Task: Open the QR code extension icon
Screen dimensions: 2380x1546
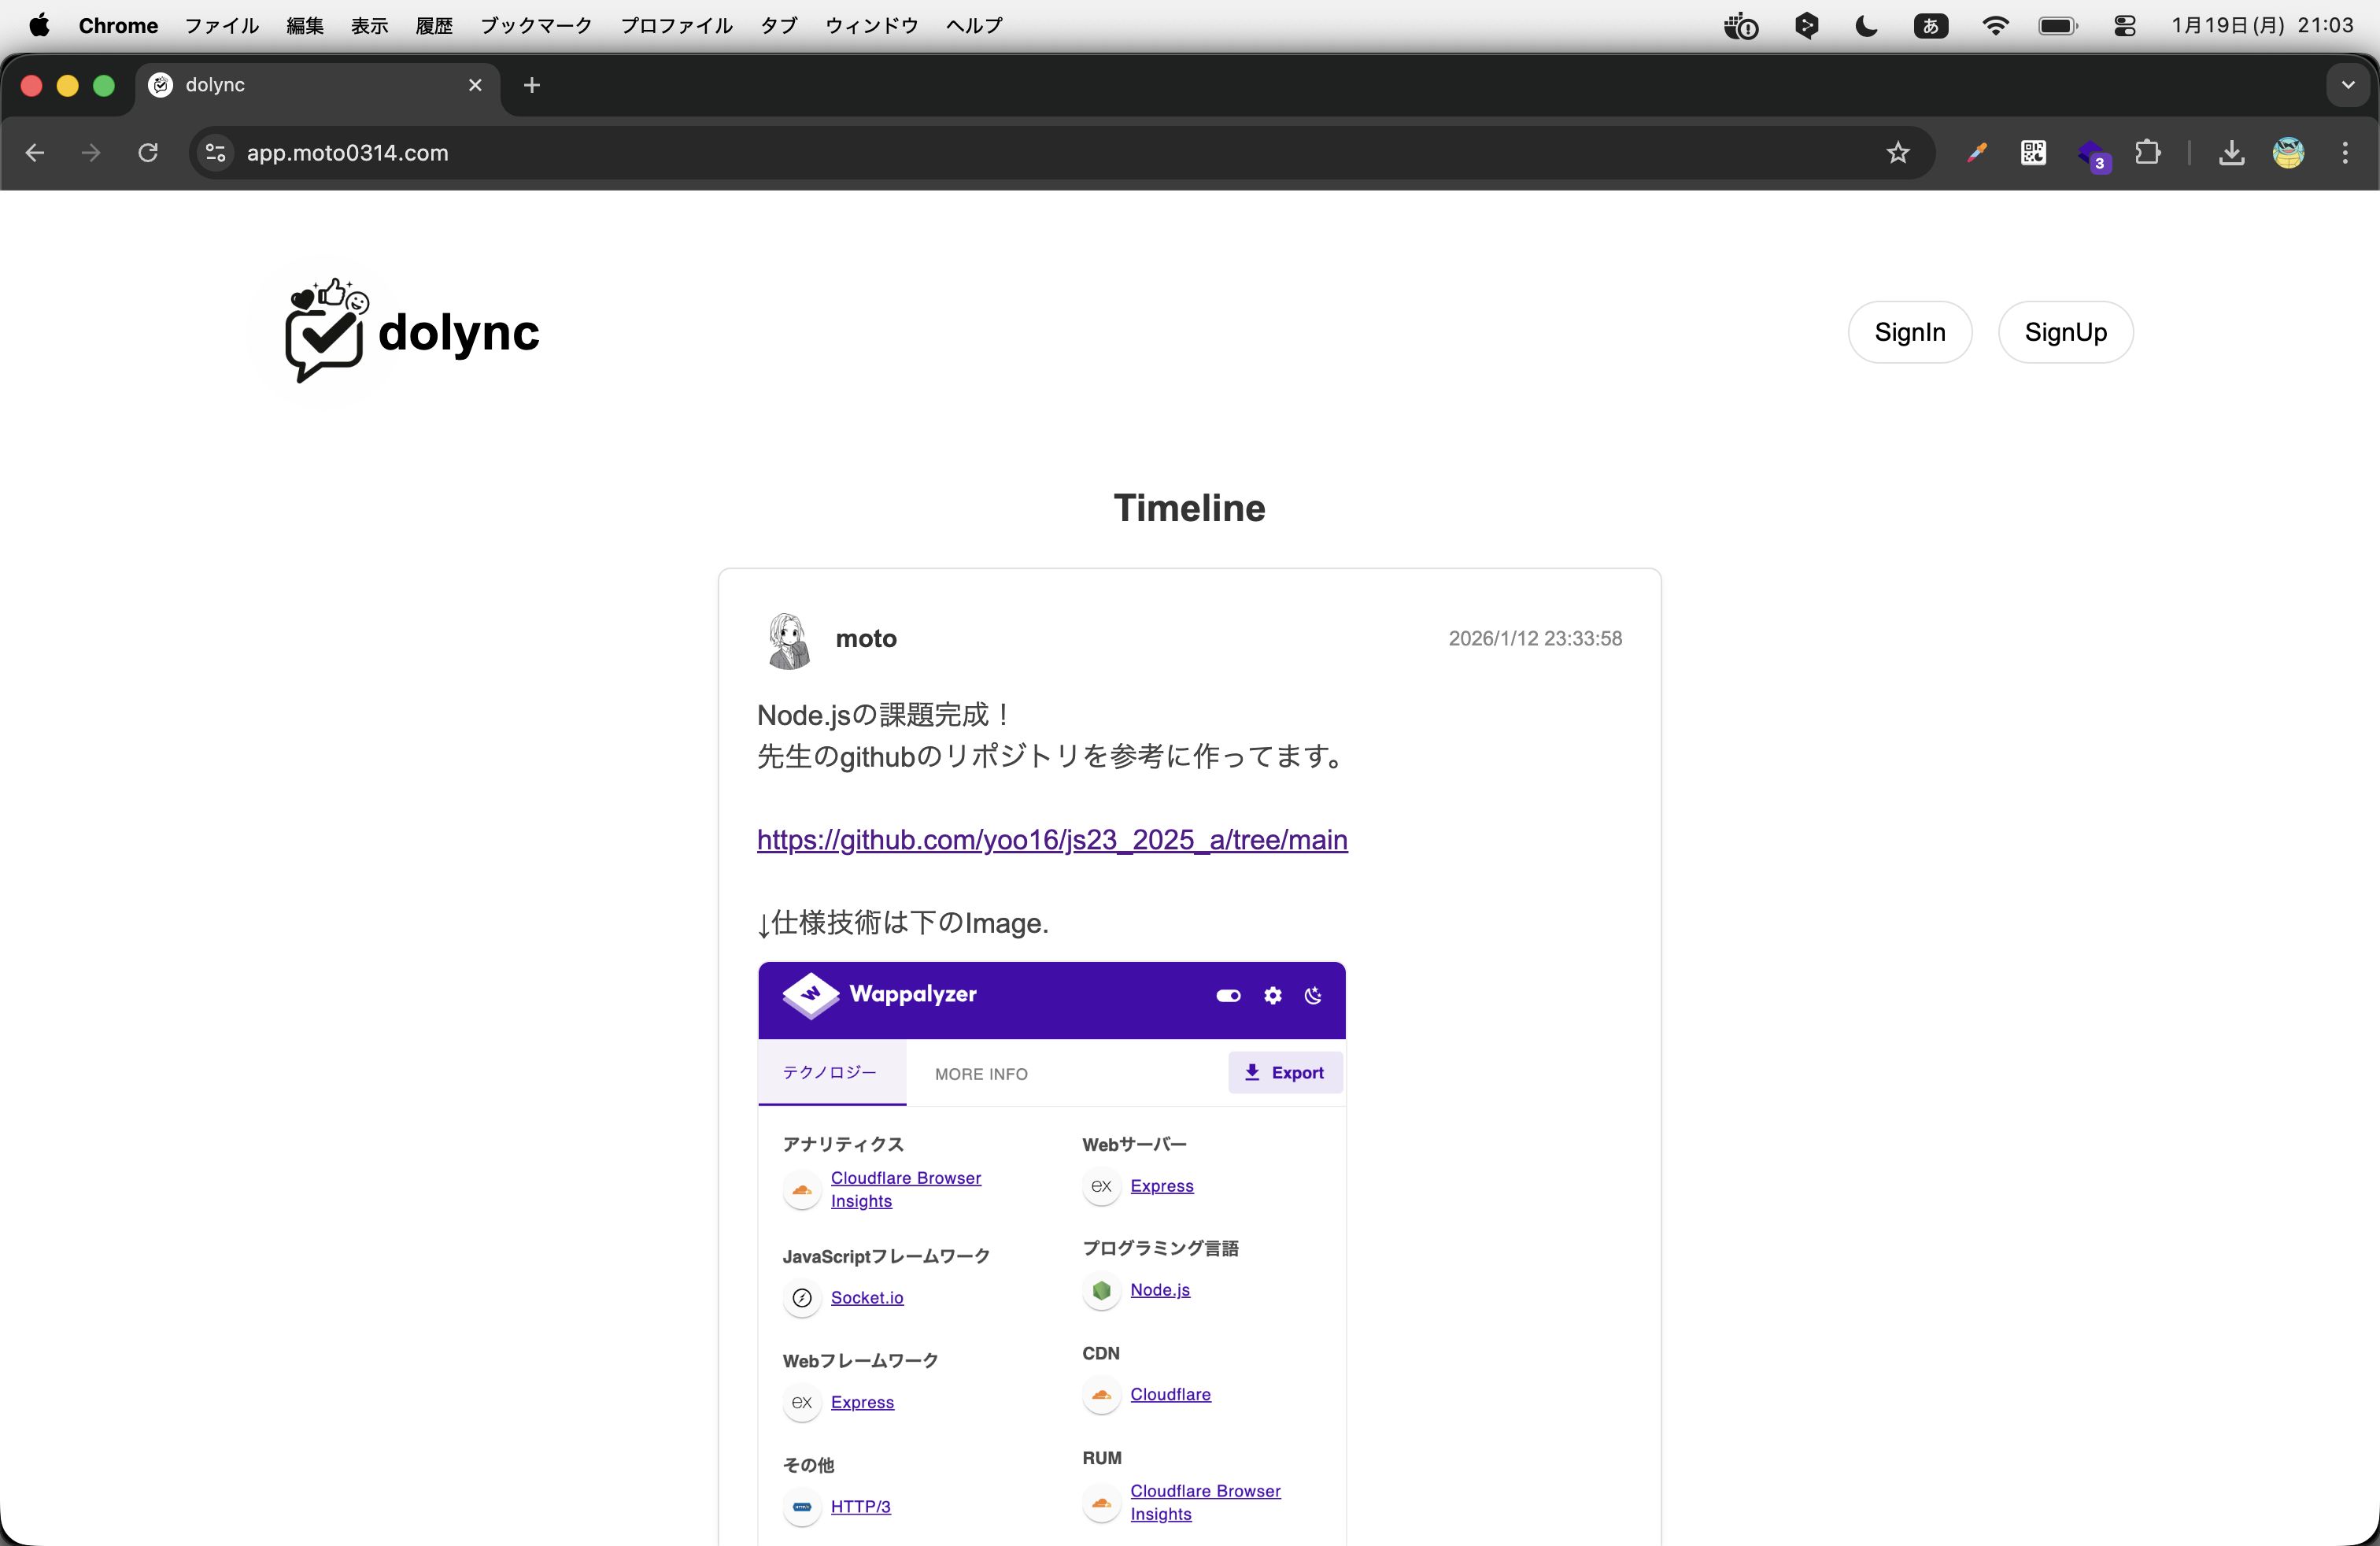Action: 2032,153
